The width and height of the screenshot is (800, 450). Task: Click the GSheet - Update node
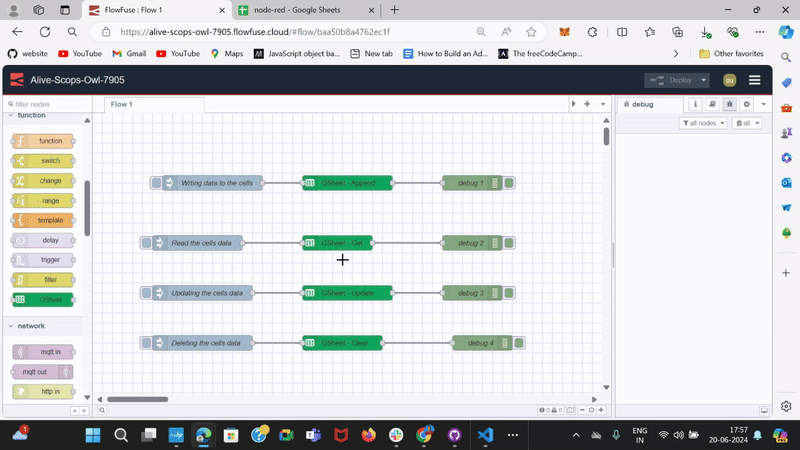click(347, 293)
